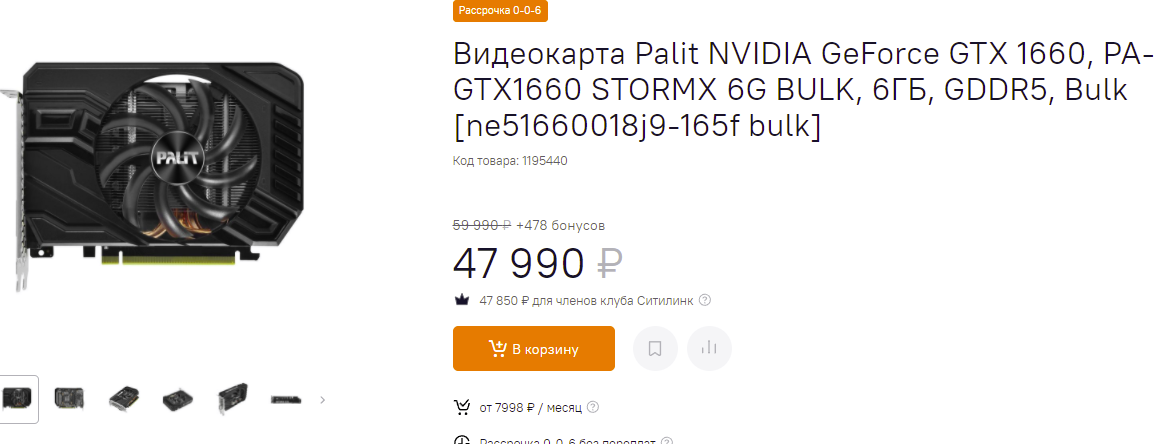The image size is (1158, 444).
Task: Click help icon next to Ситилинк club price
Action: point(705,300)
